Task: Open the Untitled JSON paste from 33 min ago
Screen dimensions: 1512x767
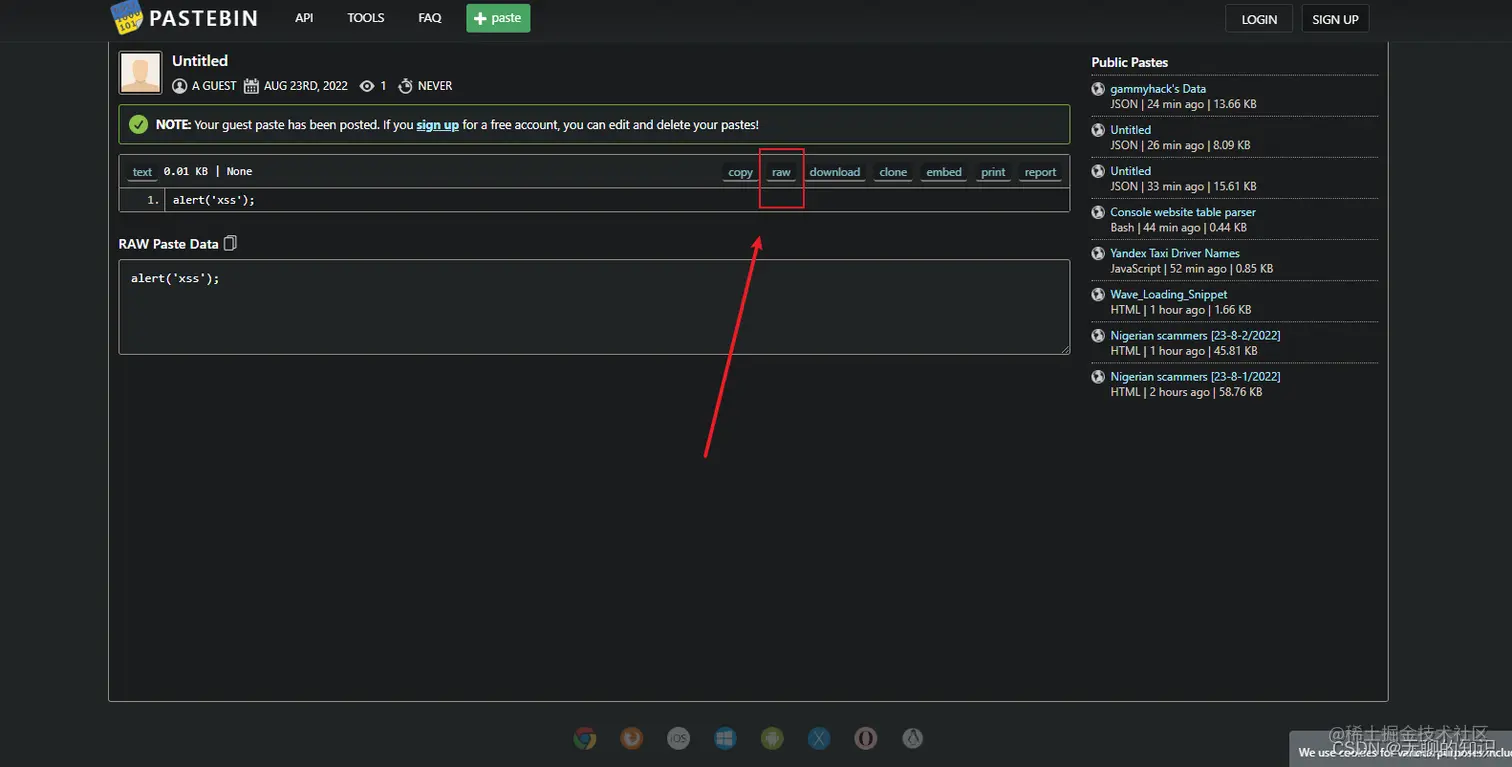Action: point(1131,171)
